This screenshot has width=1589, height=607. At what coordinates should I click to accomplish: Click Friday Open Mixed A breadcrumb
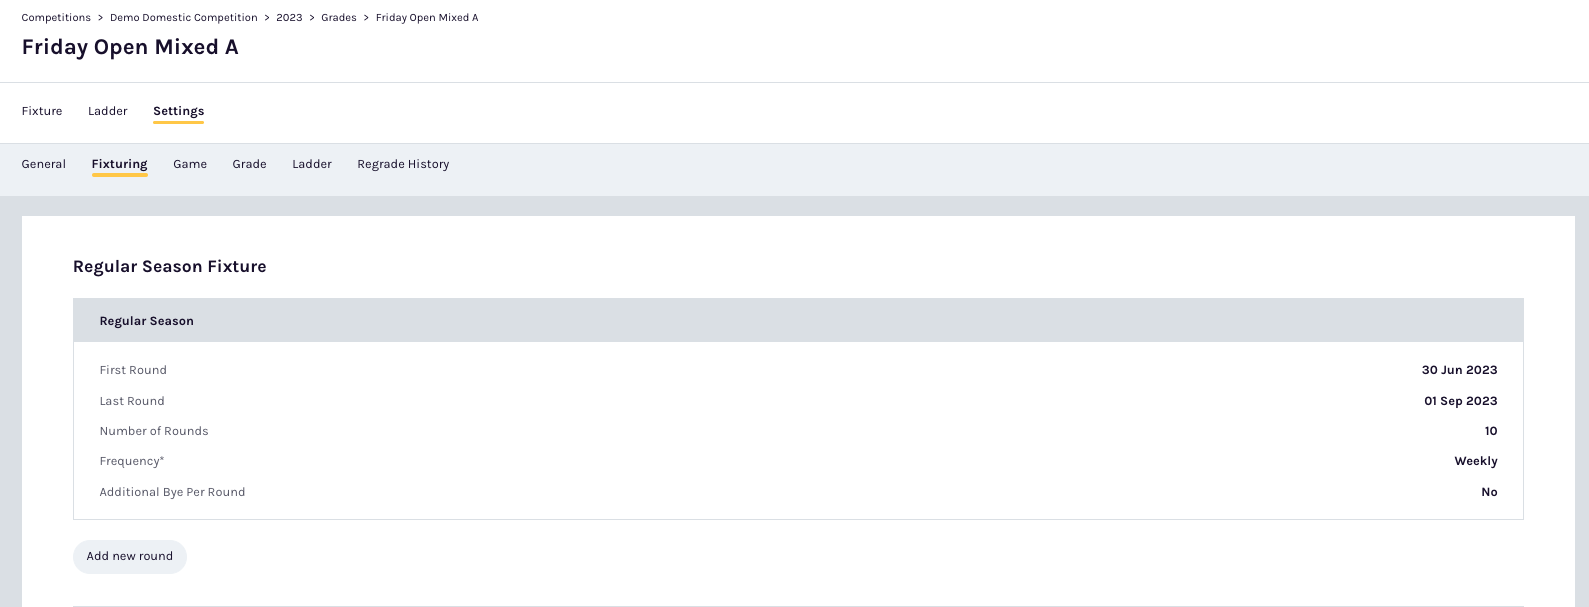click(x=427, y=18)
